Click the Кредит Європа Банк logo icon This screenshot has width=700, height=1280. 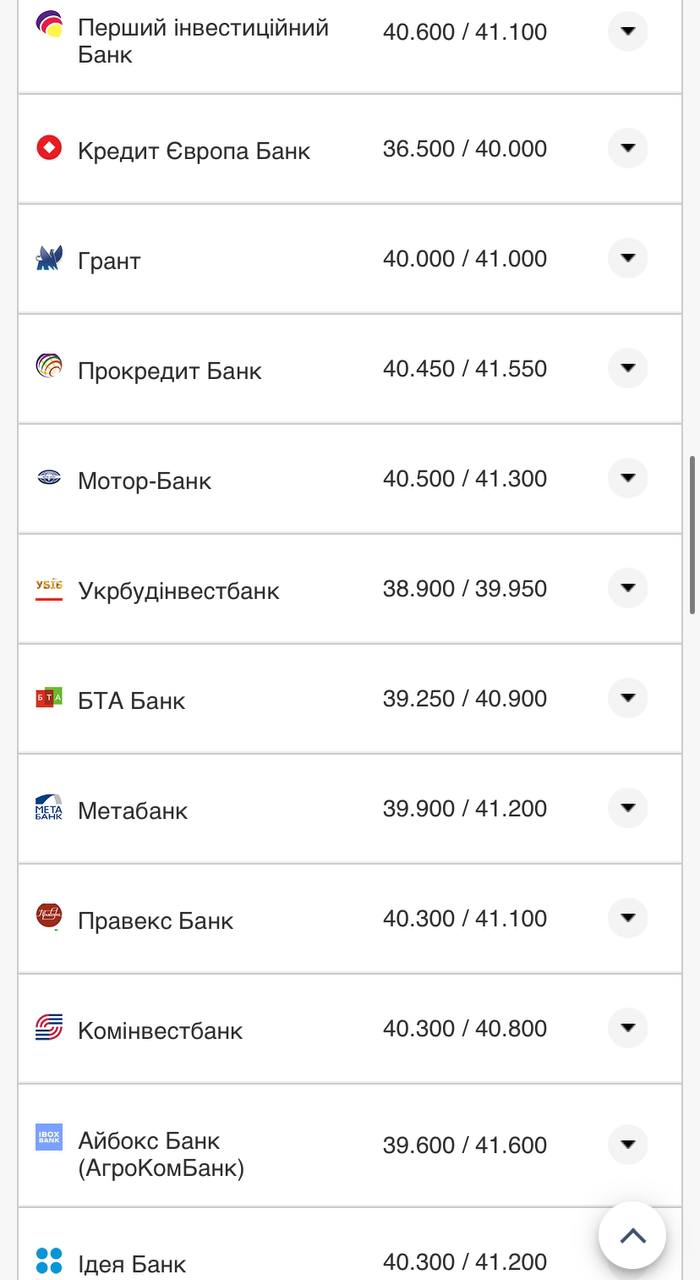click(49, 148)
